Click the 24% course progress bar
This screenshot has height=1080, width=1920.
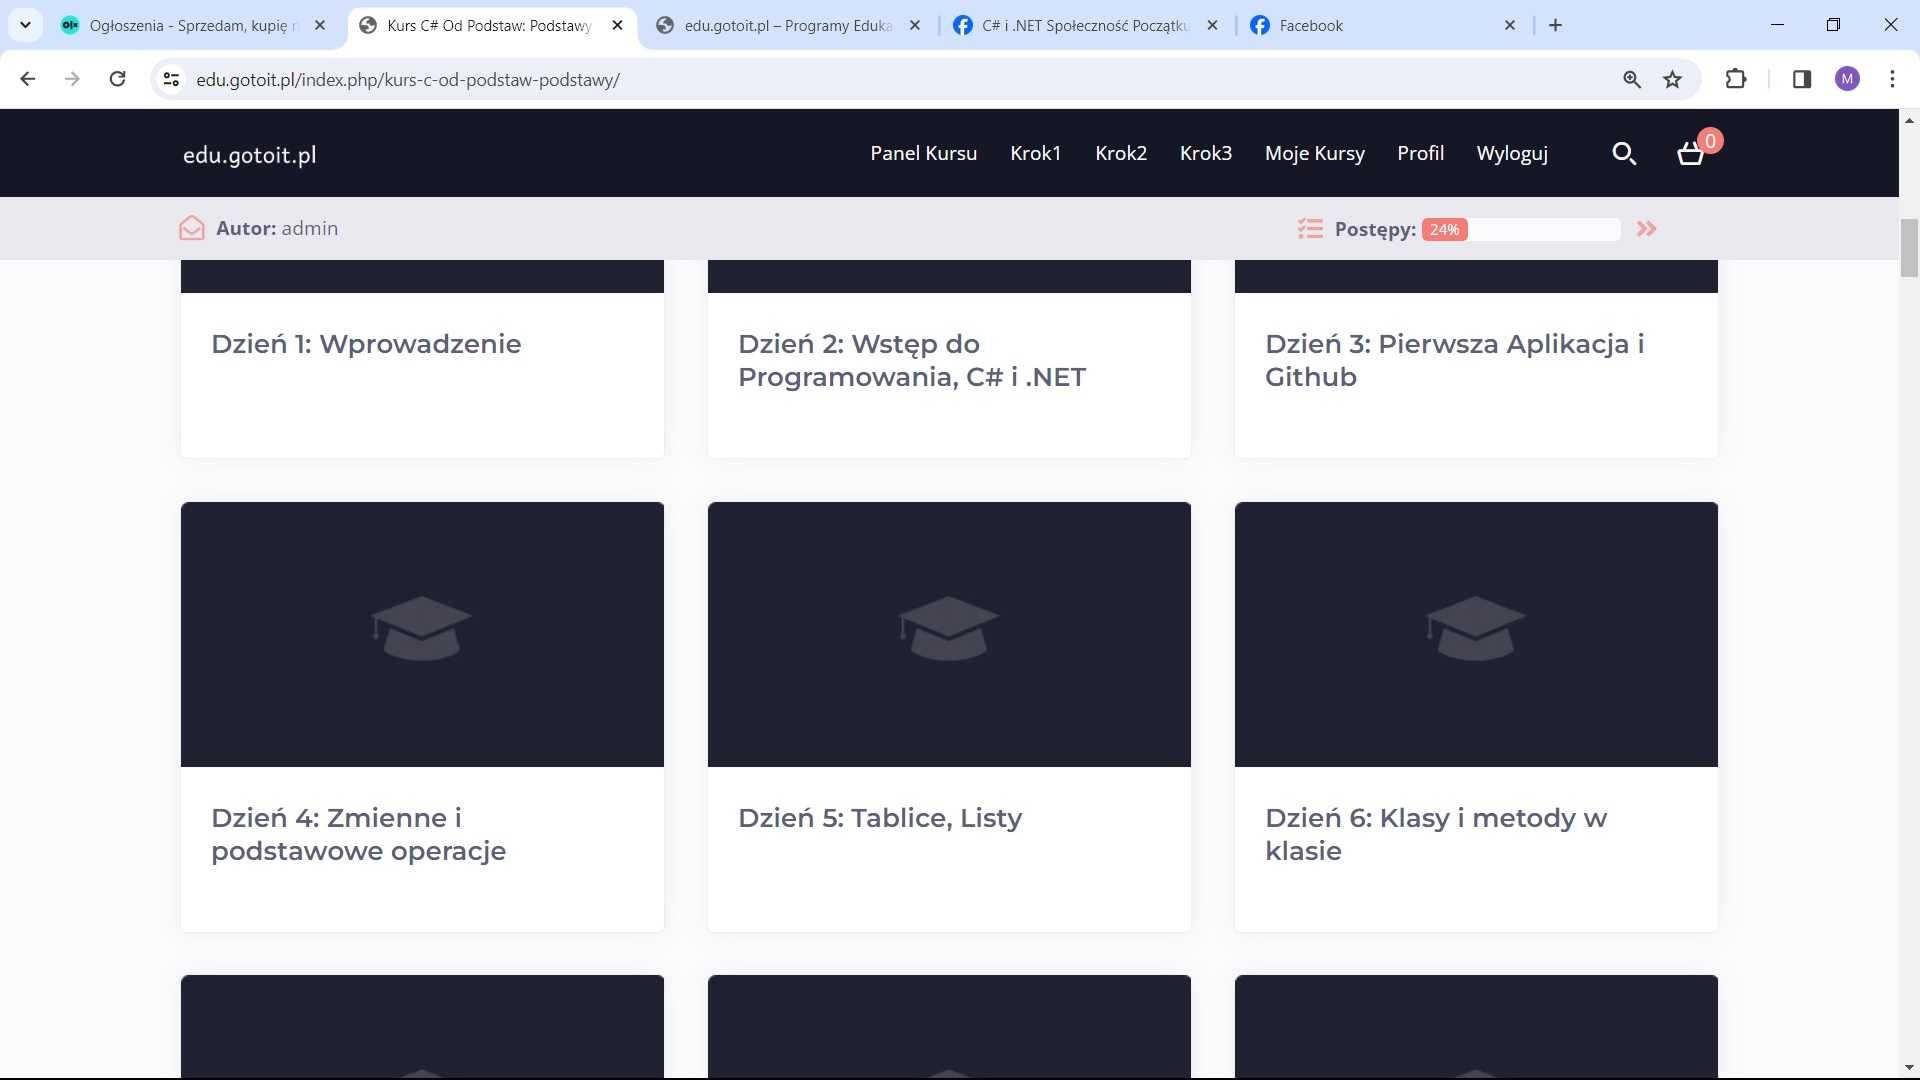click(x=1521, y=229)
